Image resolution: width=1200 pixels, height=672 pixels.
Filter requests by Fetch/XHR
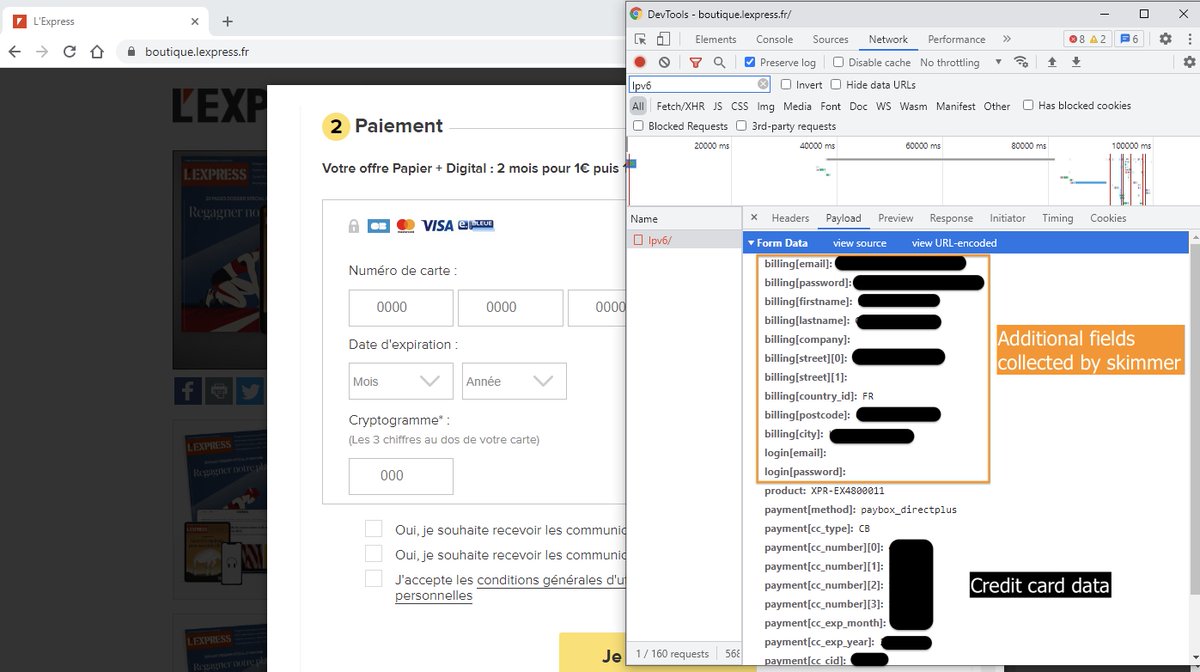click(680, 106)
